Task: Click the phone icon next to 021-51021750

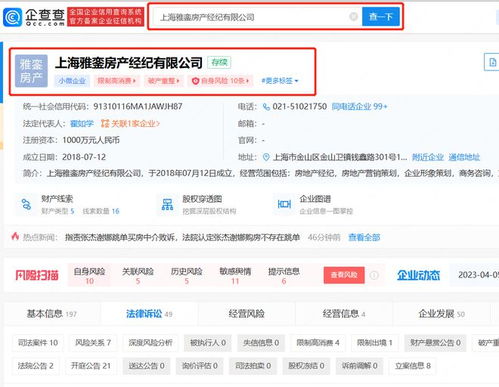Action: (x=266, y=107)
